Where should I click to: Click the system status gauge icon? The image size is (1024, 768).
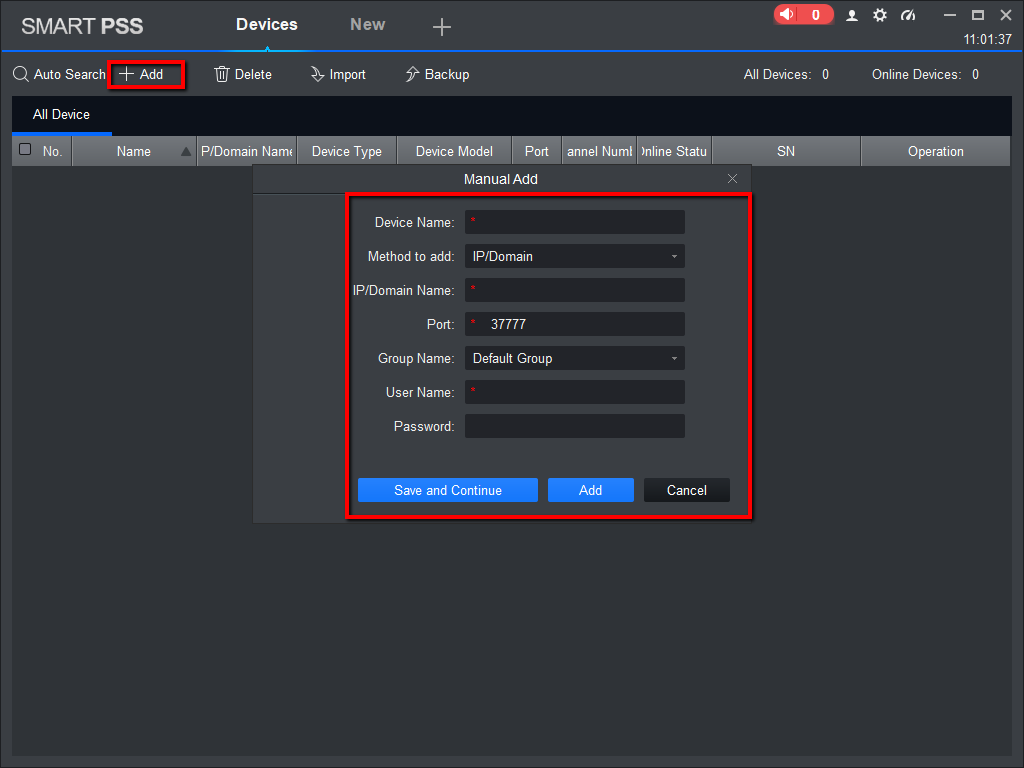(908, 15)
